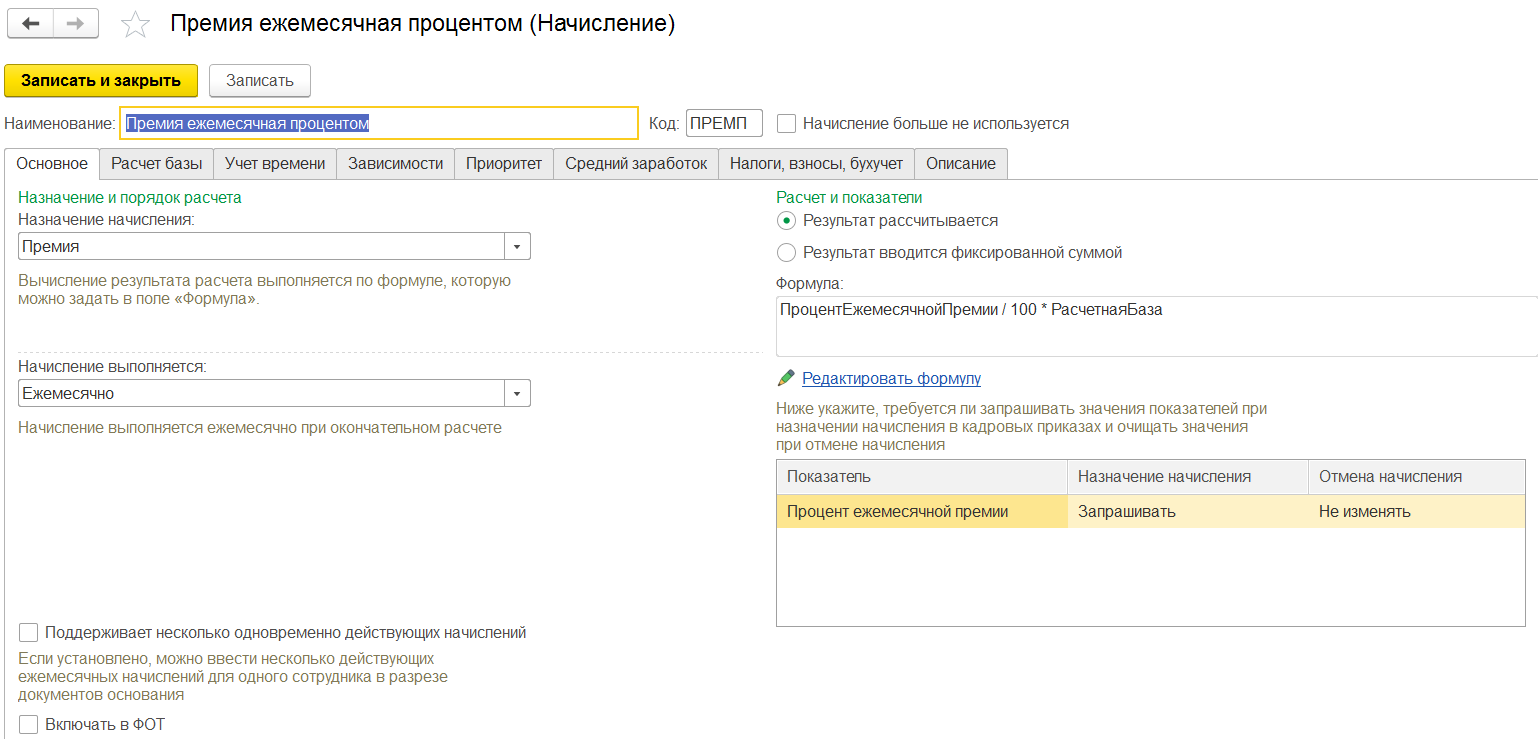Enable 'Включать в ФОТ' checkbox
The width and height of the screenshot is (1538, 739).
click(x=29, y=724)
